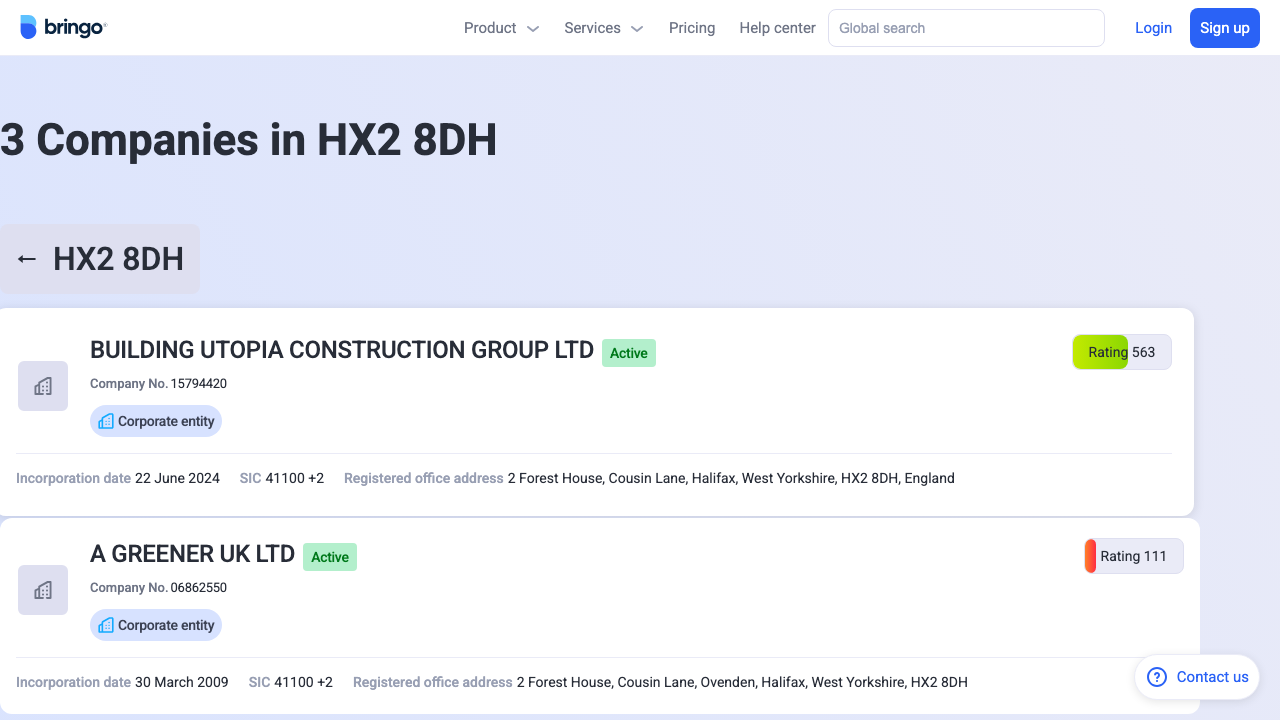1280x720 pixels.
Task: Click Corporate entity badge icon under A Greener UK
Action: (x=105, y=625)
